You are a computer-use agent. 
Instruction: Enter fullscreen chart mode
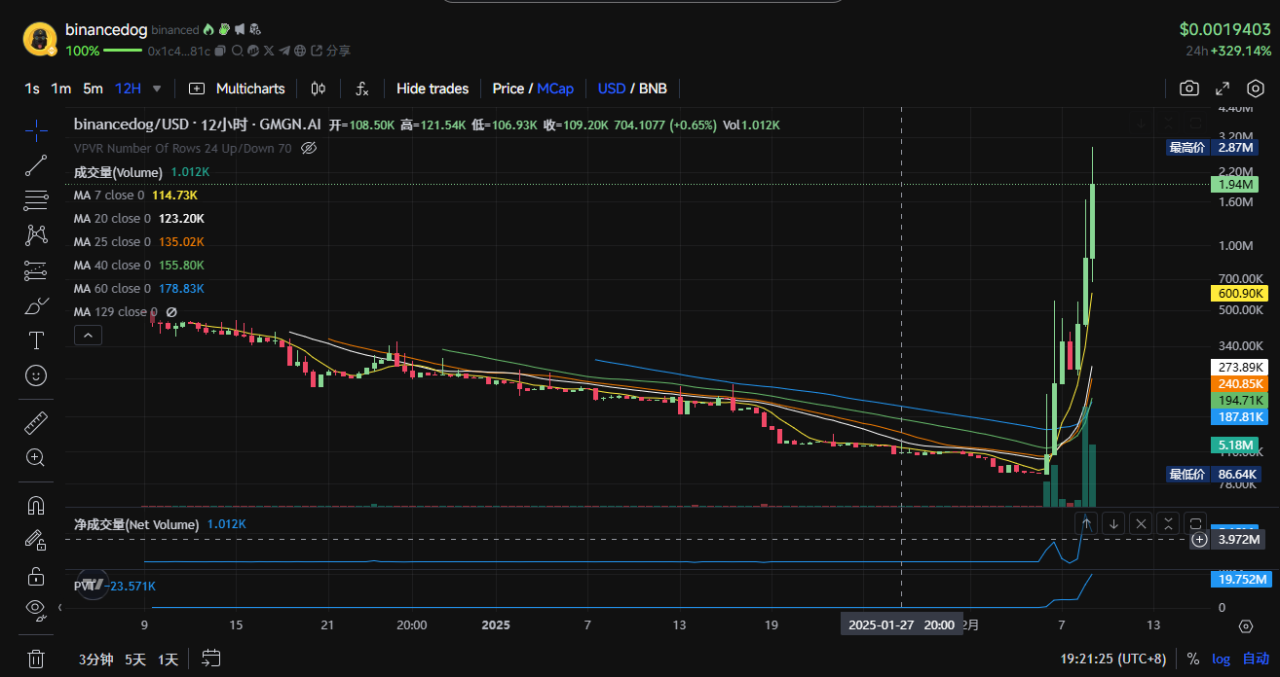(x=1222, y=88)
